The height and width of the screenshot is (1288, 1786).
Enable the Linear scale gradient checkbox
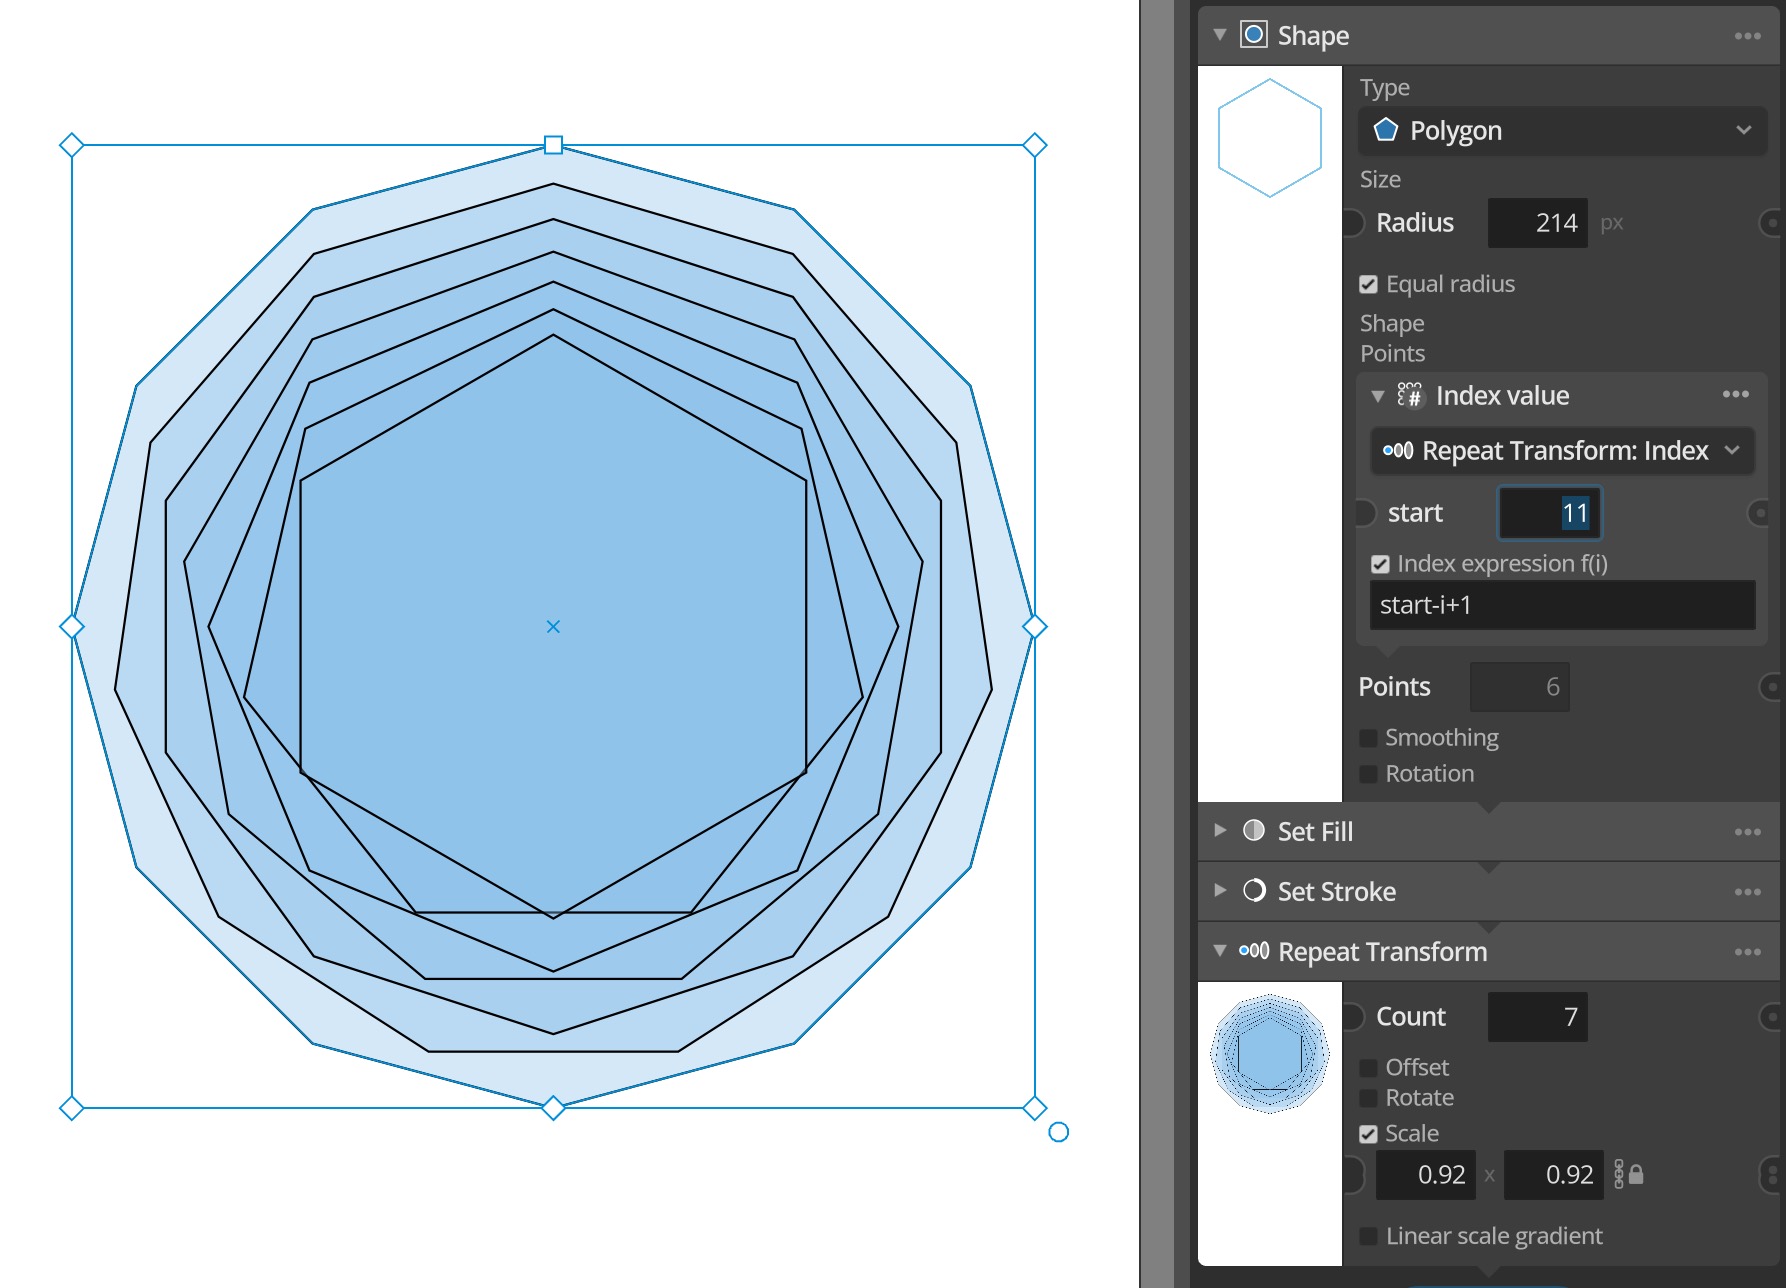(1369, 1237)
